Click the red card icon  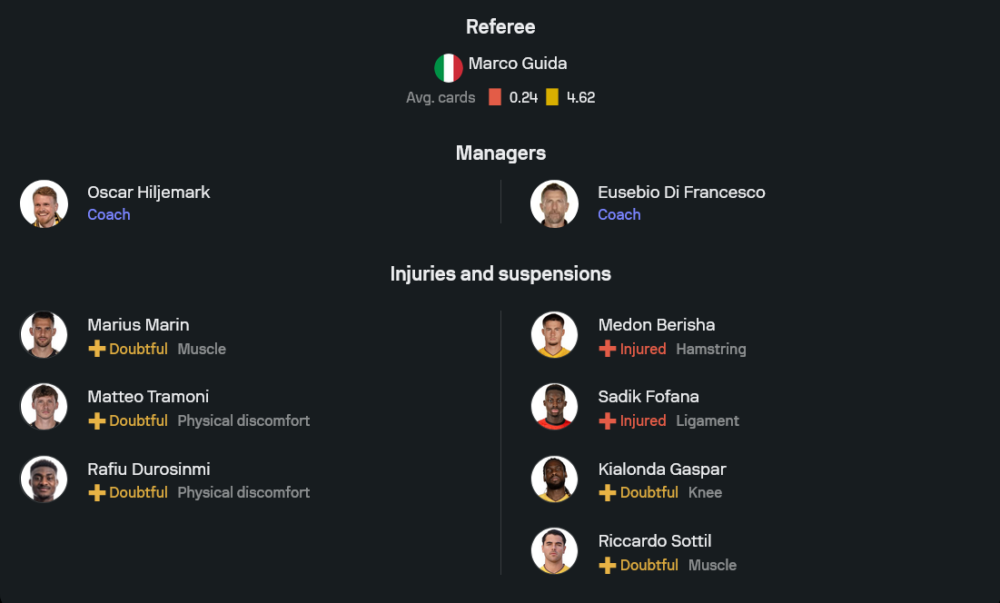click(x=494, y=97)
